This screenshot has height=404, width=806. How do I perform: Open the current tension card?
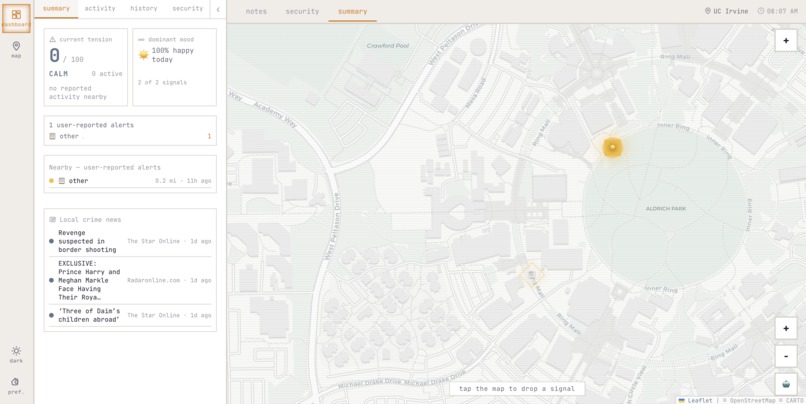tap(86, 67)
